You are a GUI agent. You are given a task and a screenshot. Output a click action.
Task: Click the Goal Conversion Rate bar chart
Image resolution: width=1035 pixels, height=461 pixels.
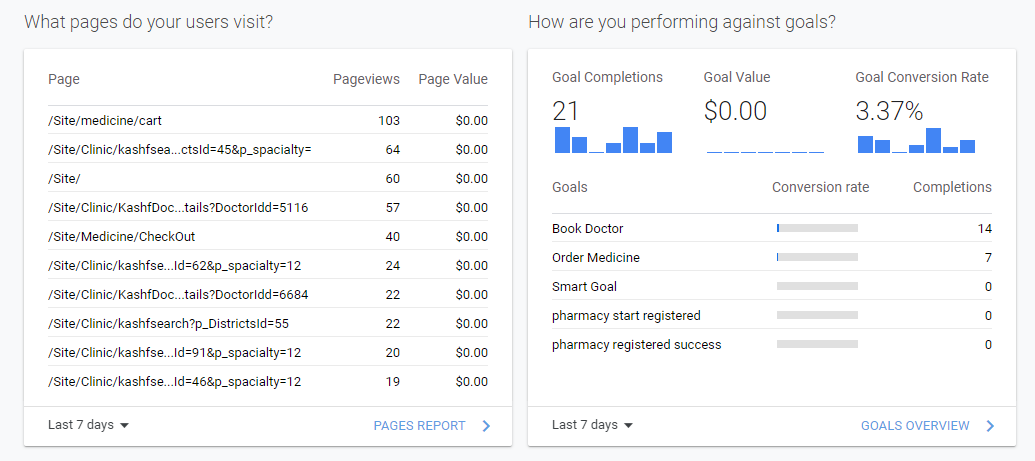coord(916,140)
